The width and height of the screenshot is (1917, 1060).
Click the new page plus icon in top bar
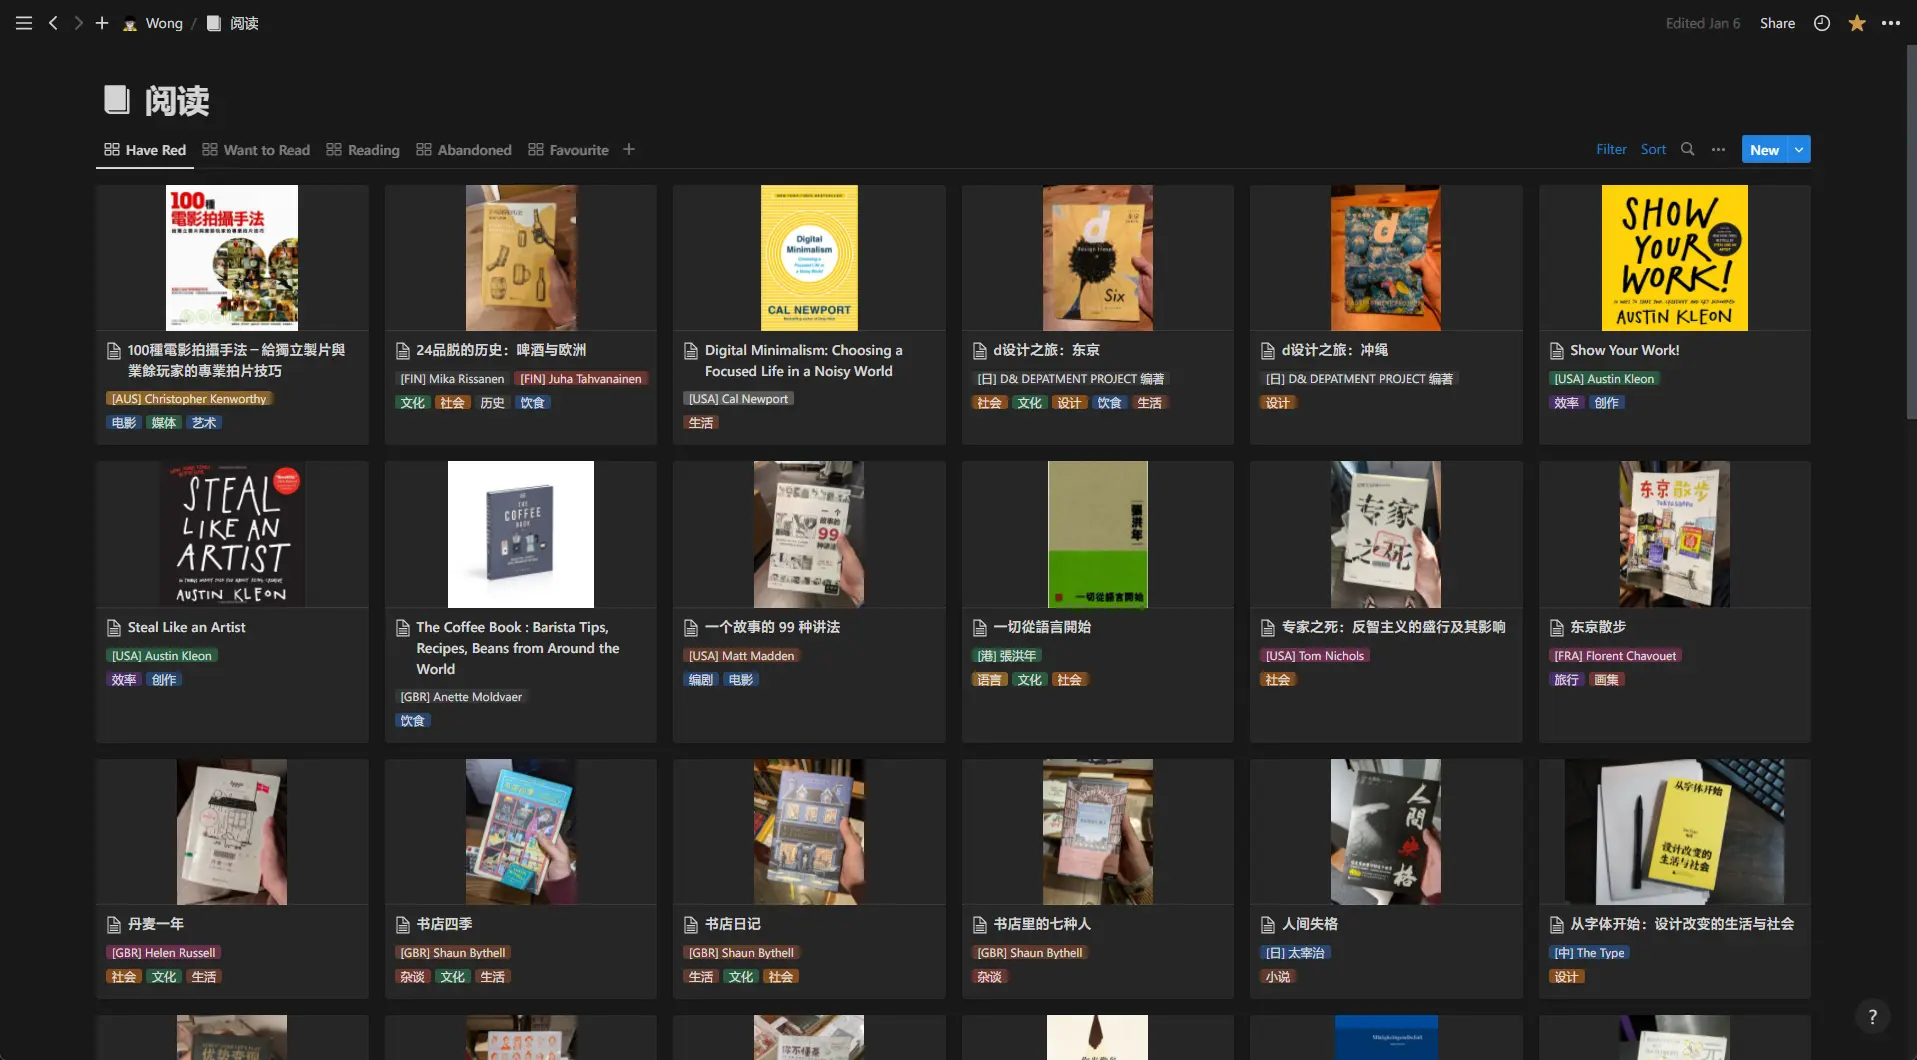(102, 23)
